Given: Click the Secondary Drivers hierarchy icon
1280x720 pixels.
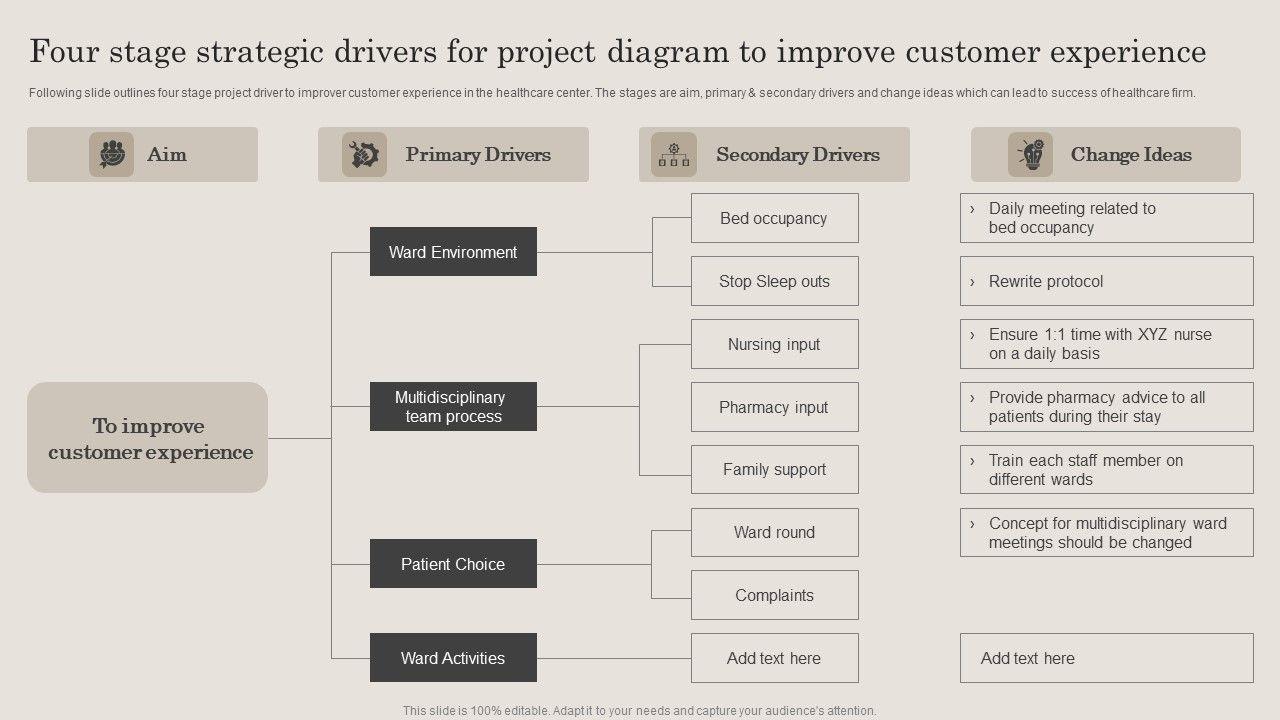Looking at the screenshot, I should tap(674, 155).
